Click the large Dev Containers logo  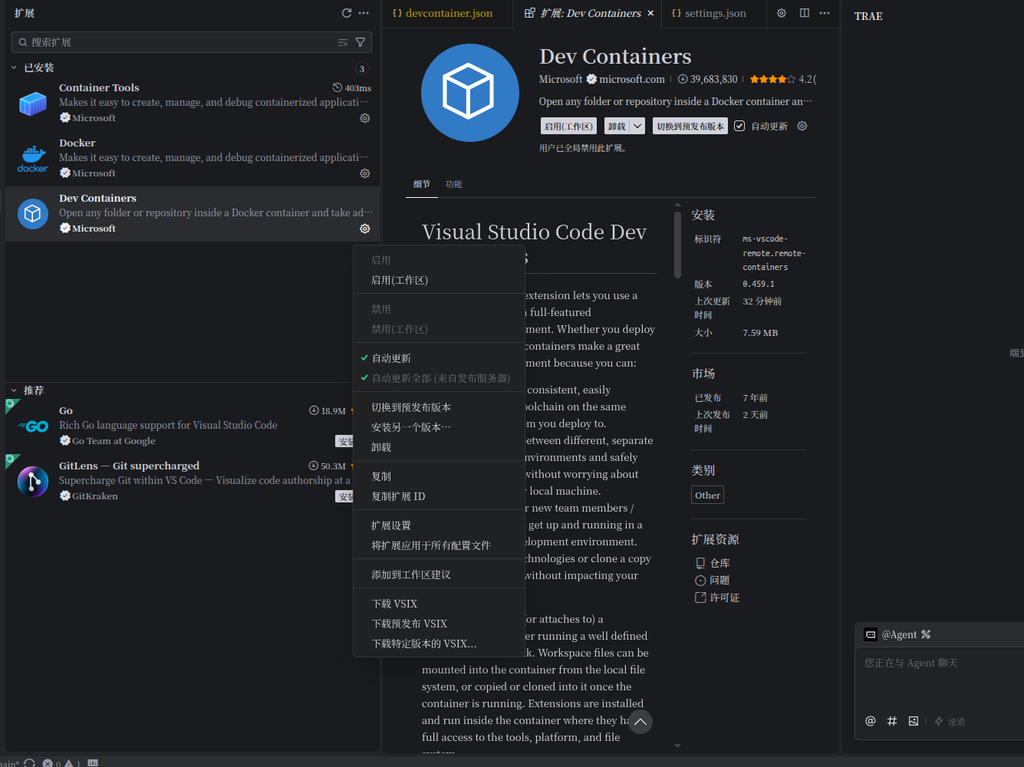[x=470, y=93]
